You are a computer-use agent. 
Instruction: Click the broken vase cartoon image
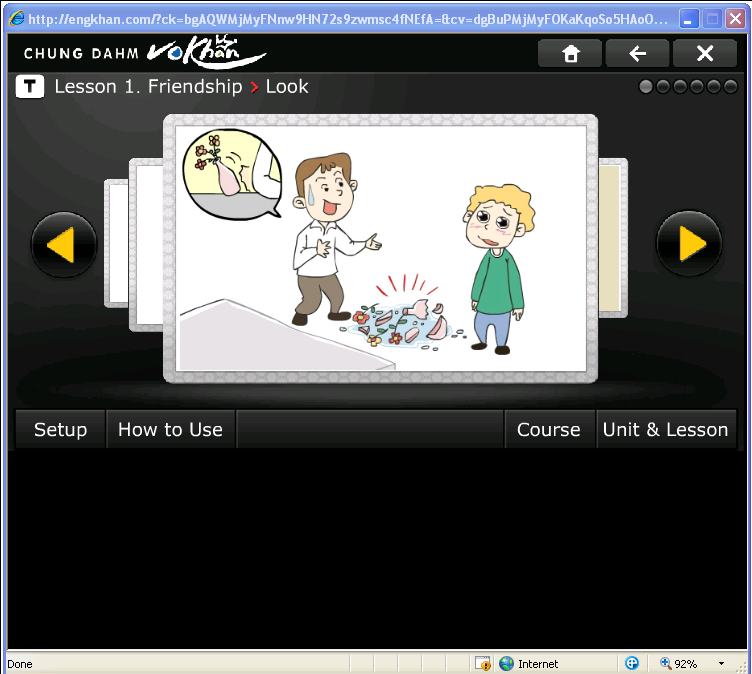point(381,248)
